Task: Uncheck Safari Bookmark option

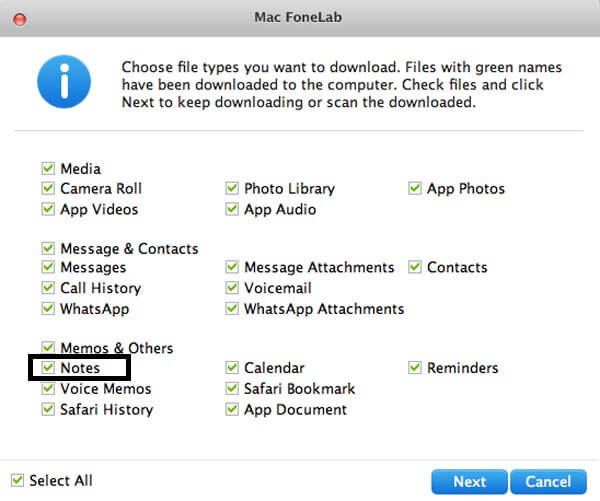Action: point(232,388)
